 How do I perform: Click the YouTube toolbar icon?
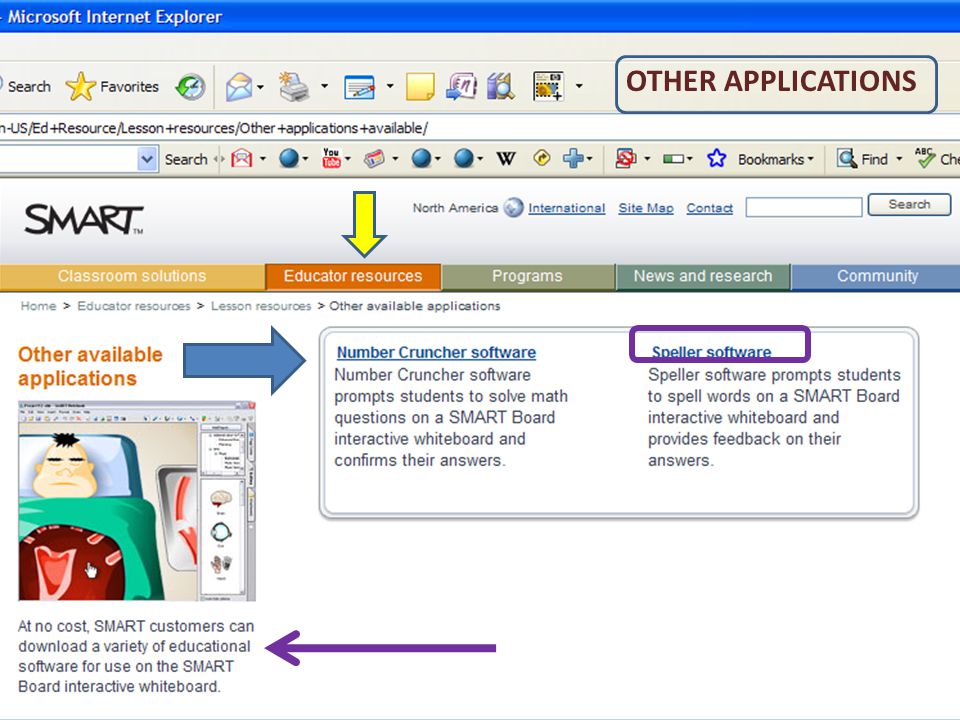click(x=331, y=159)
